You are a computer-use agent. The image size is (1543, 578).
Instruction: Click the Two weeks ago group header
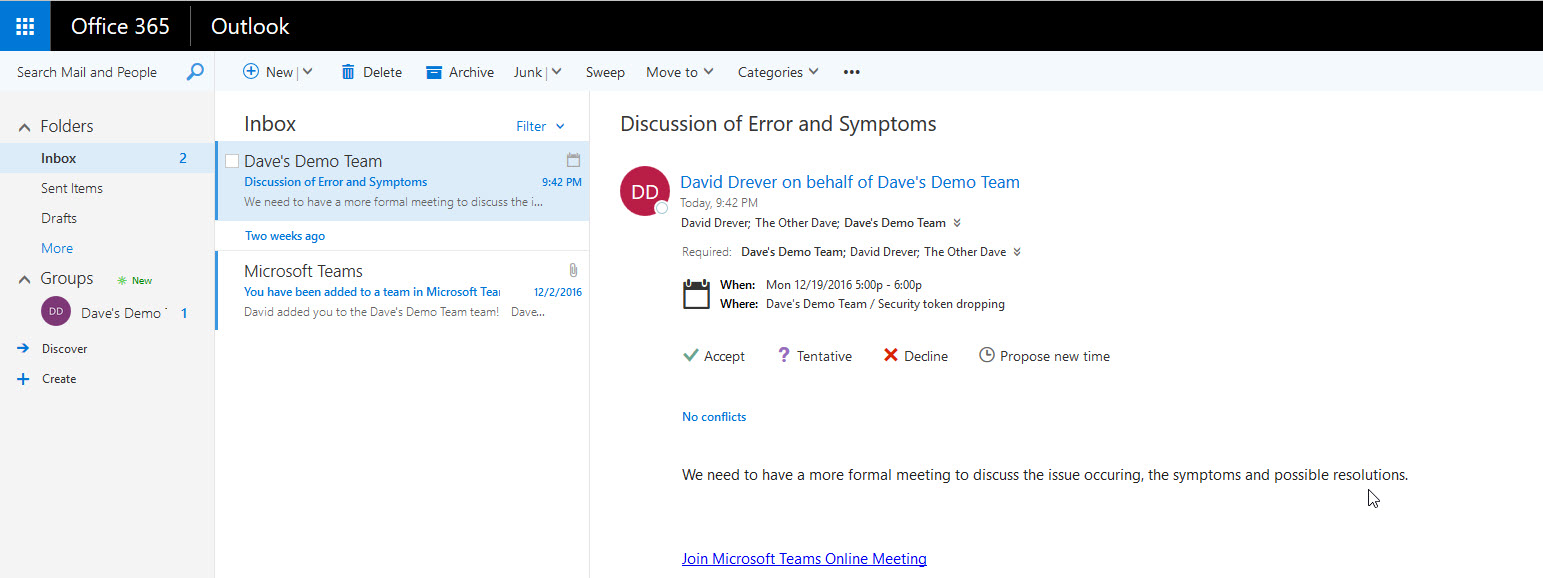click(x=285, y=236)
